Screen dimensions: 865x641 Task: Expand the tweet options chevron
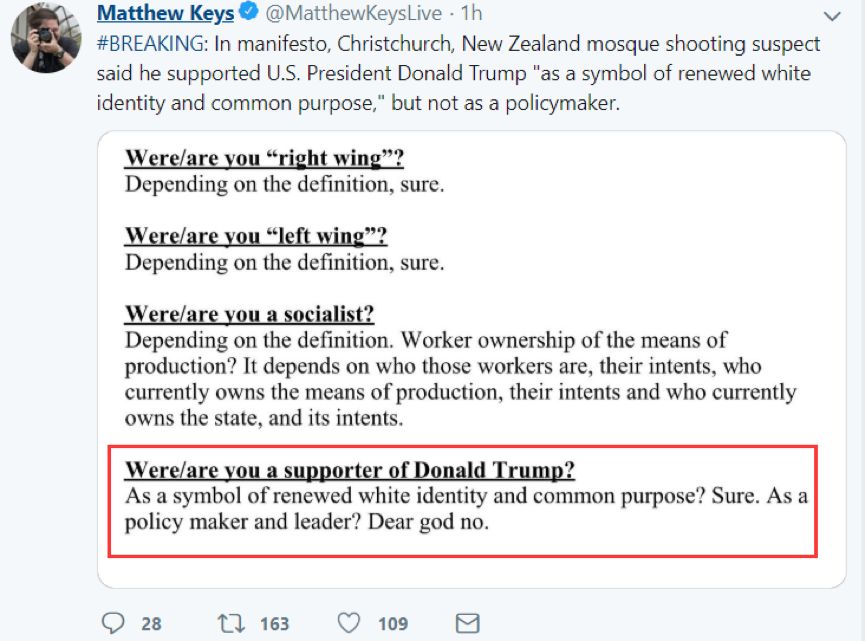tap(831, 16)
